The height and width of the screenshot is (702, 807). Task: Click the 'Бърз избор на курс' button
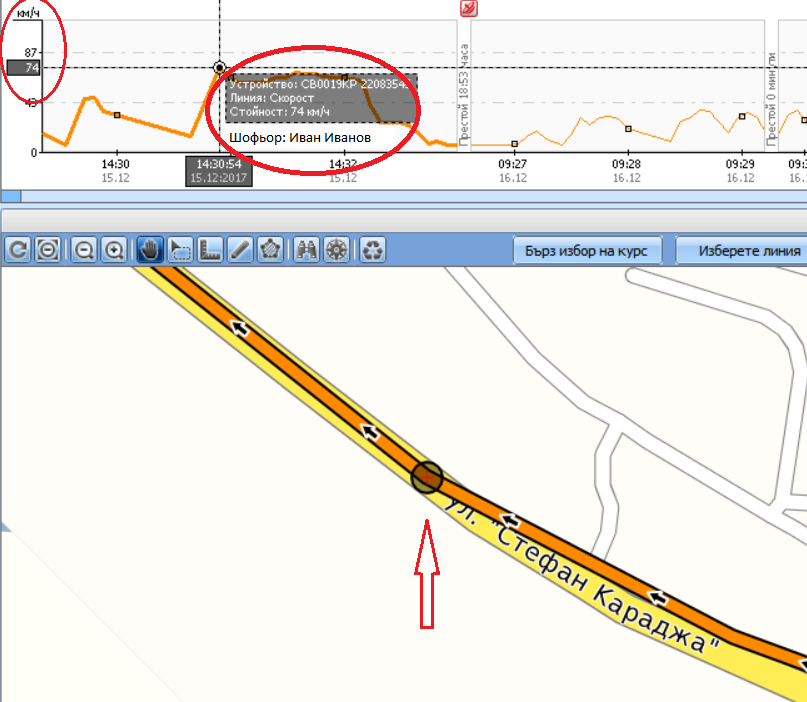[587, 251]
